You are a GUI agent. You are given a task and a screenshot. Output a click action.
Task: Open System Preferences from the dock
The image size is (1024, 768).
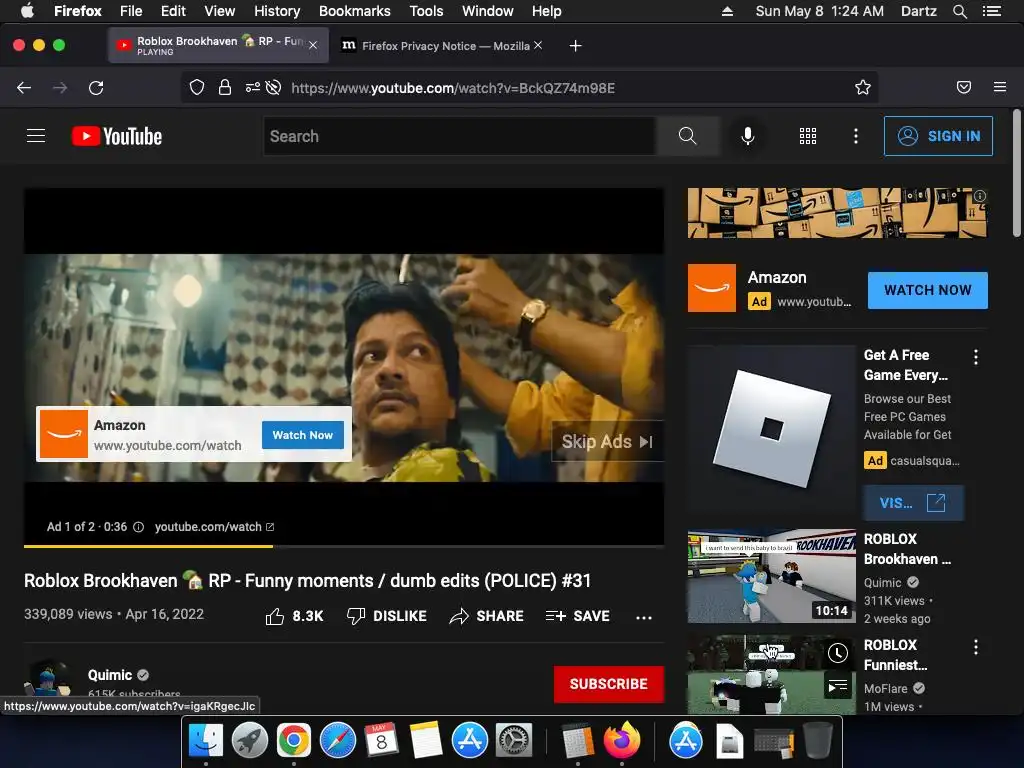(x=514, y=741)
